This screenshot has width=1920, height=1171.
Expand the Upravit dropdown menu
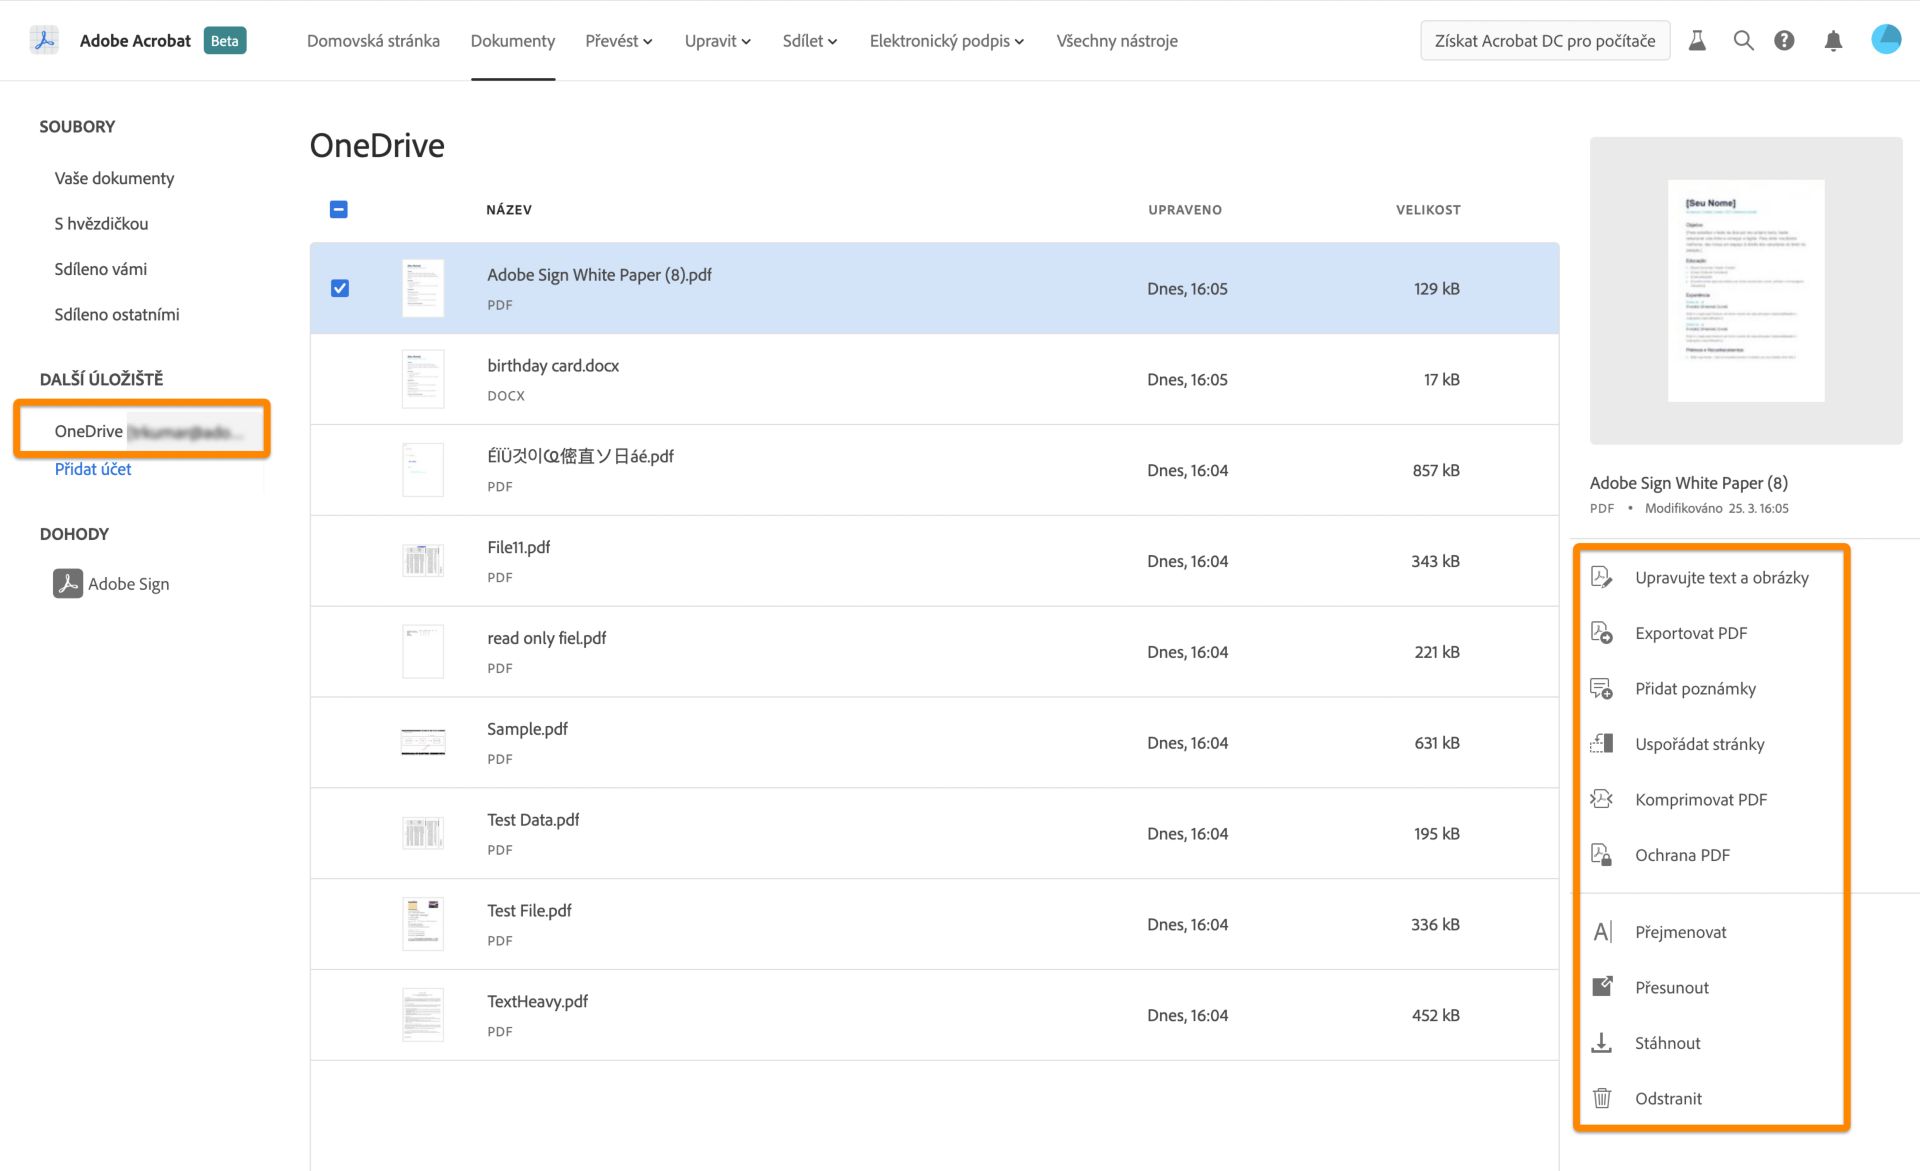pos(717,41)
